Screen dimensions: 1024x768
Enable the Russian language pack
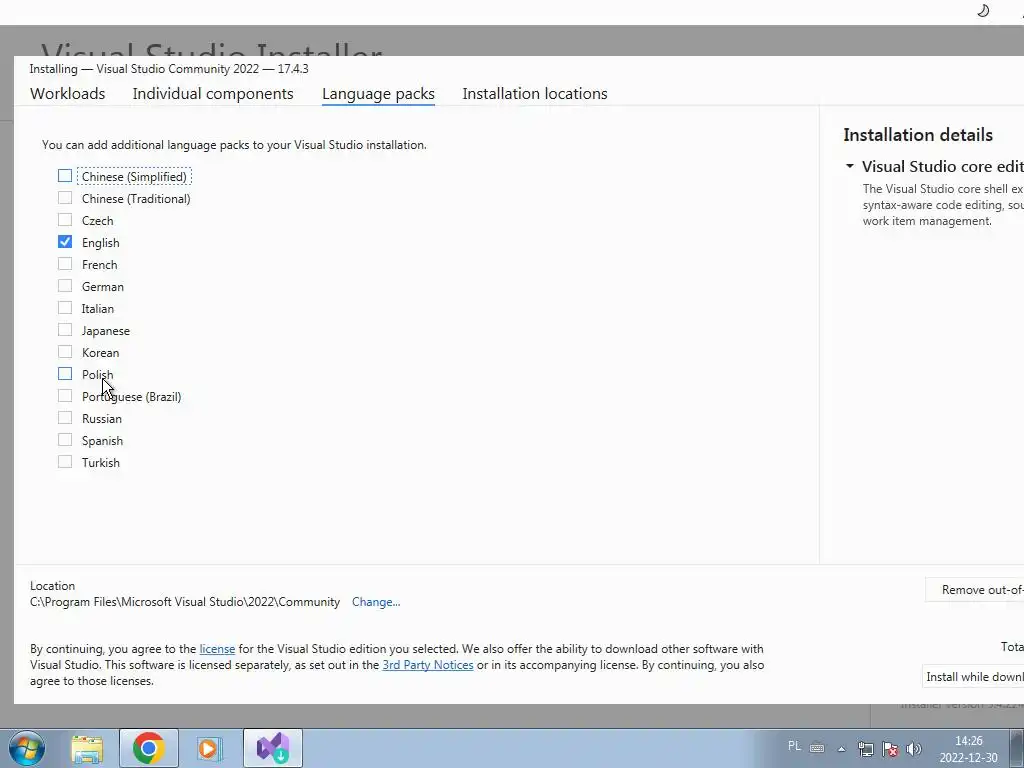(x=65, y=418)
